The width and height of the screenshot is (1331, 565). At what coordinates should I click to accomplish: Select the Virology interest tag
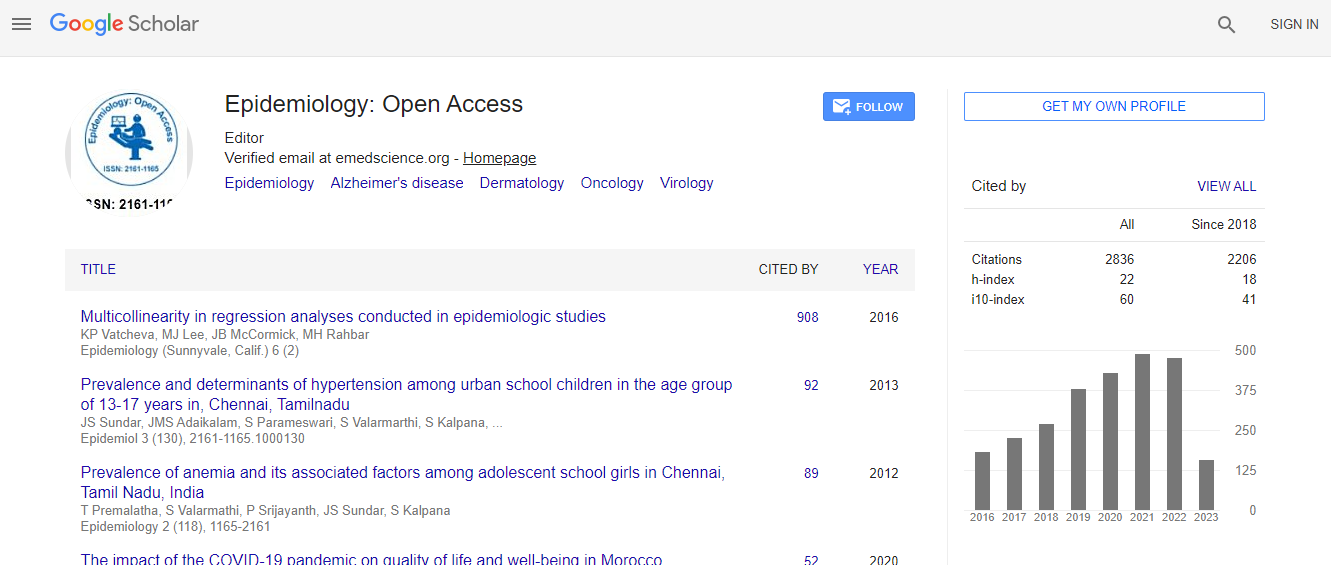coord(686,183)
